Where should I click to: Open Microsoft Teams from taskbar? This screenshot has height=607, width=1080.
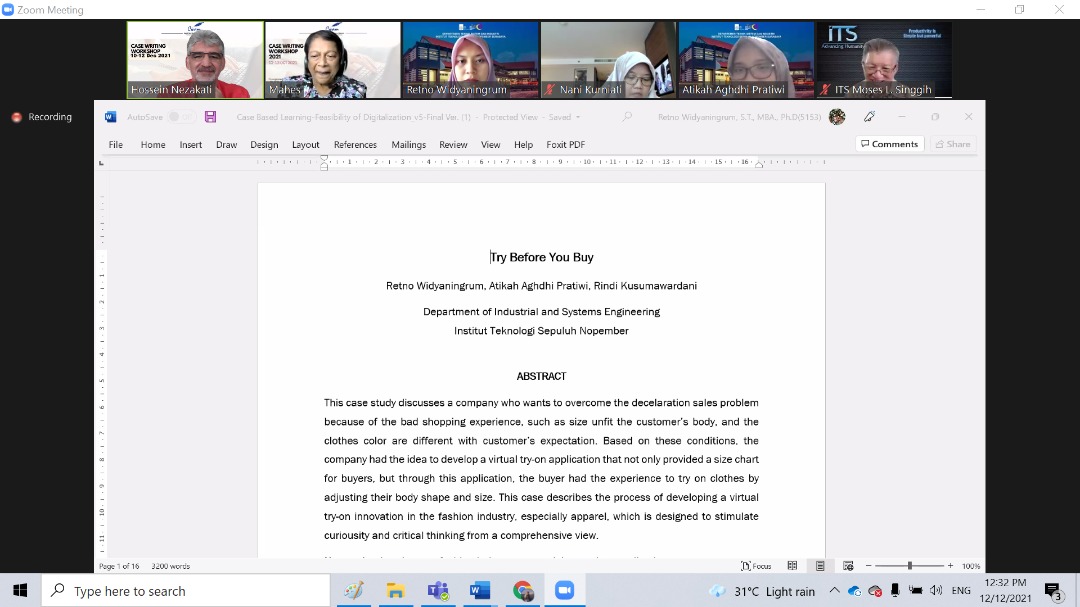pos(438,590)
